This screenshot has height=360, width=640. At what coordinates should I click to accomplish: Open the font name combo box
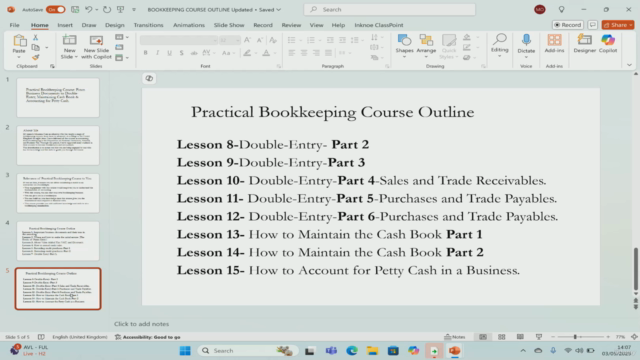178,40
